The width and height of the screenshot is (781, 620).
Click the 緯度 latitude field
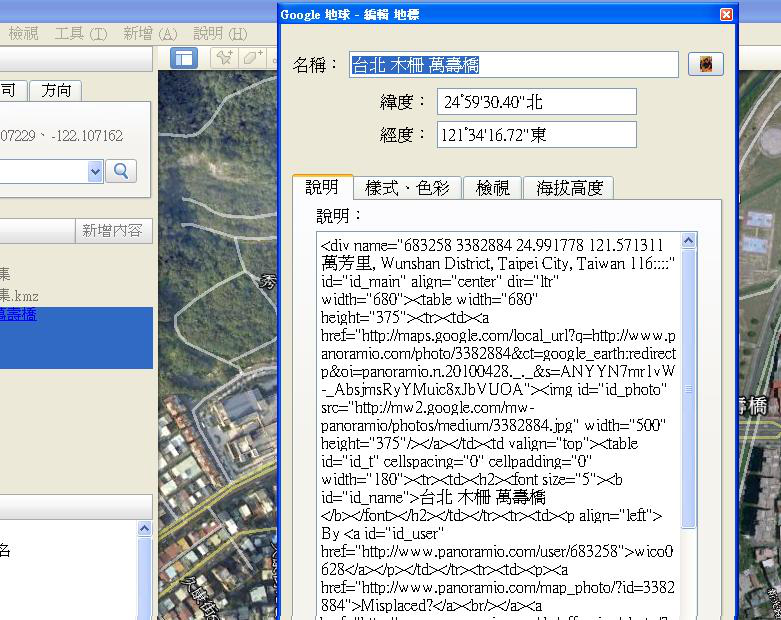pos(536,102)
